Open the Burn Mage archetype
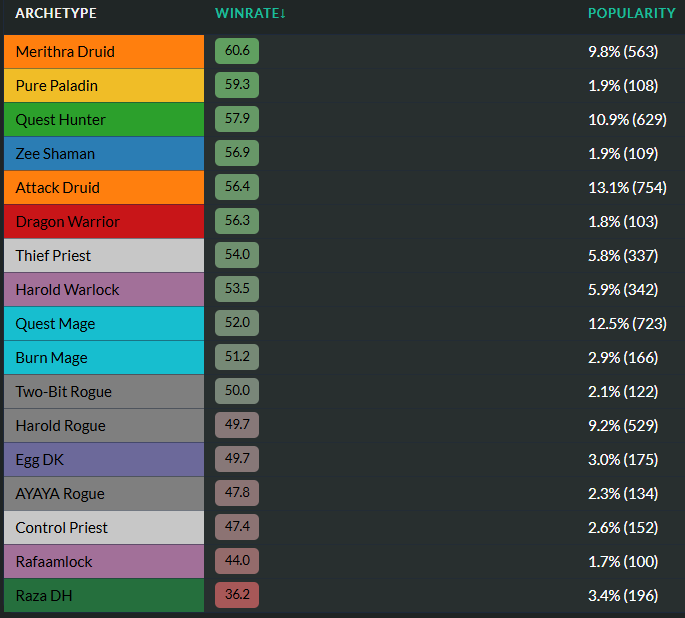This screenshot has width=685, height=618. click(x=104, y=358)
